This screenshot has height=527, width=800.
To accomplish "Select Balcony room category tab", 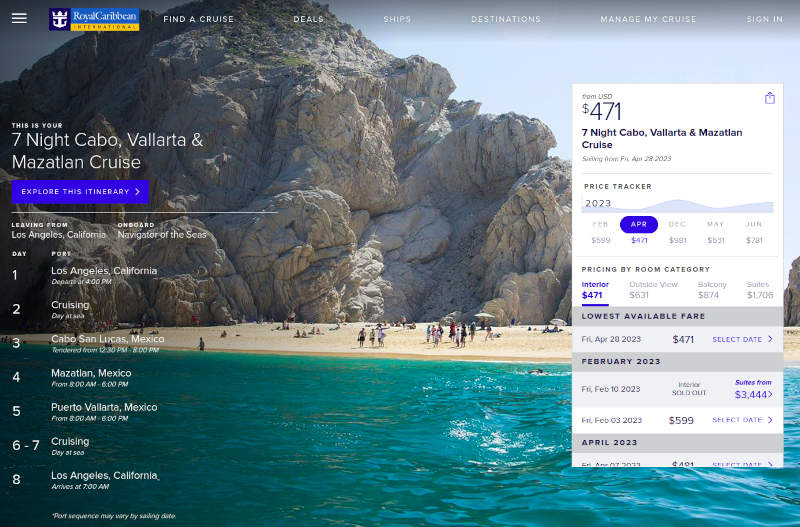I will coord(712,290).
